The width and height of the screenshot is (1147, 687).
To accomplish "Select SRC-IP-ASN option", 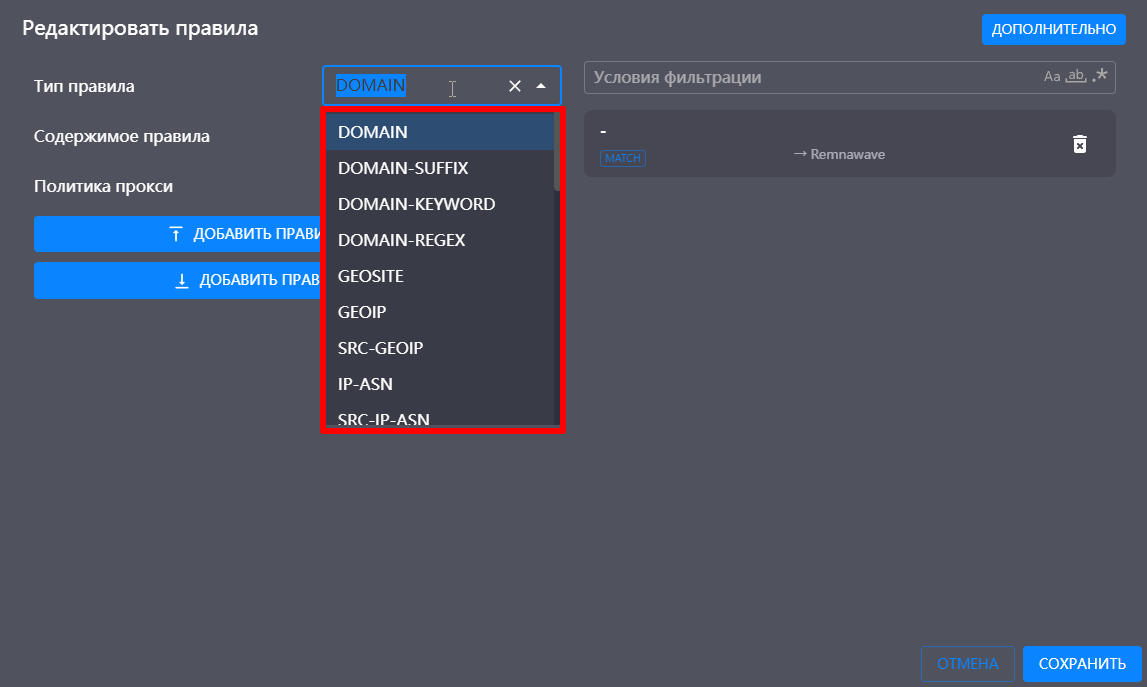I will pyautogui.click(x=440, y=416).
